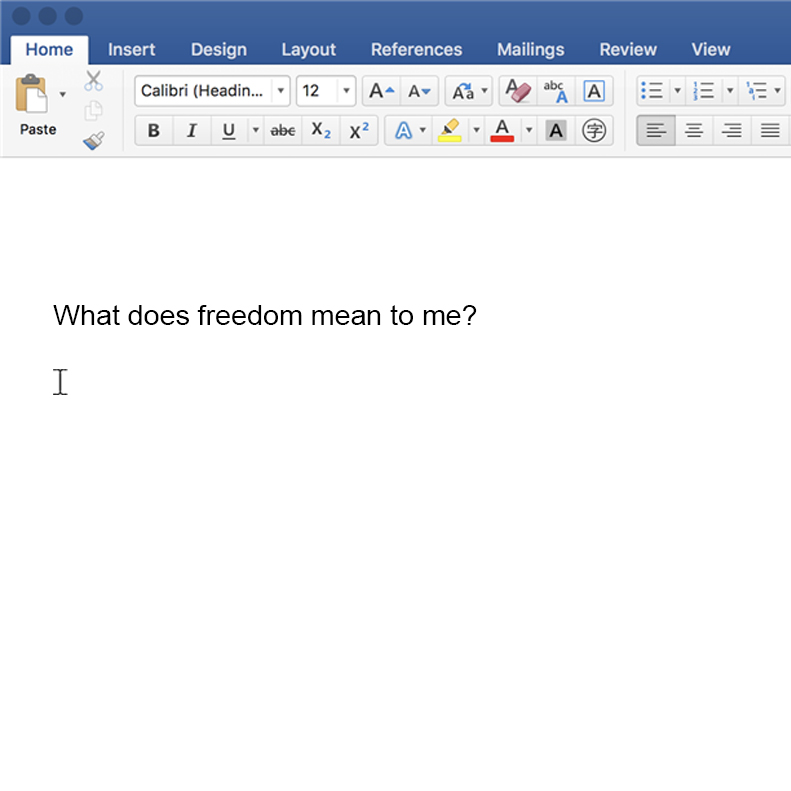
Task: Click the window zoom button
Action: click(74, 16)
